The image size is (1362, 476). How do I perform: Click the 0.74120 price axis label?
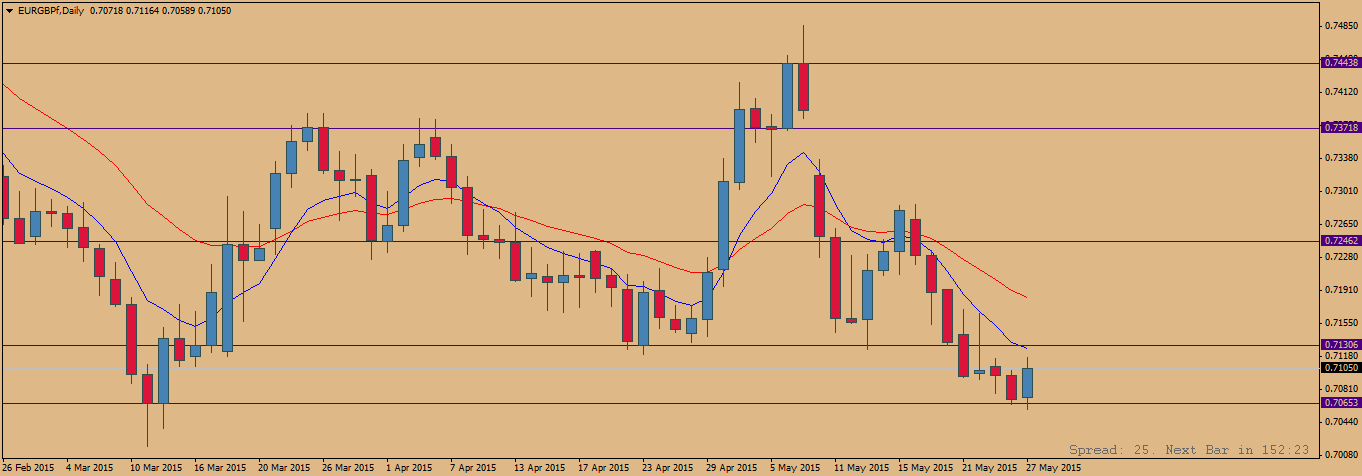click(1341, 91)
